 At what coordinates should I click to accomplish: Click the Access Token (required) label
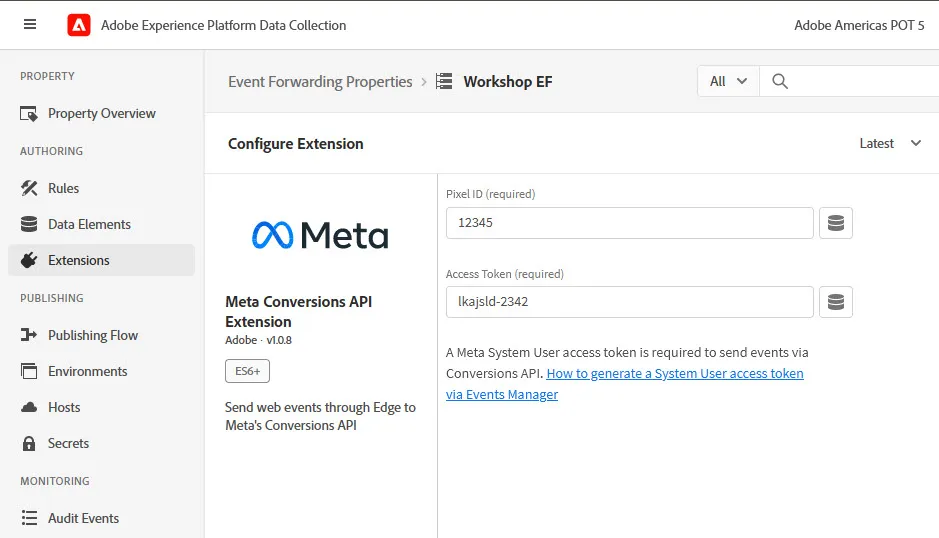pos(505,274)
